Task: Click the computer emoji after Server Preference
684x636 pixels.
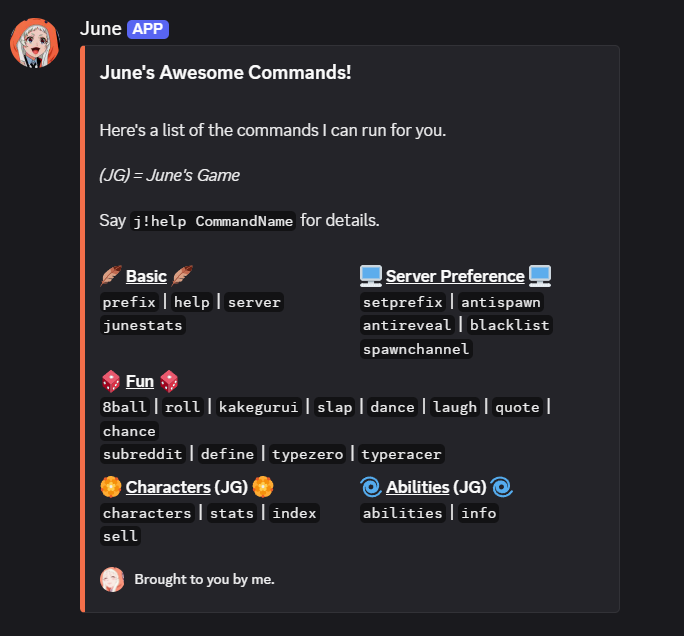Action: point(540,276)
